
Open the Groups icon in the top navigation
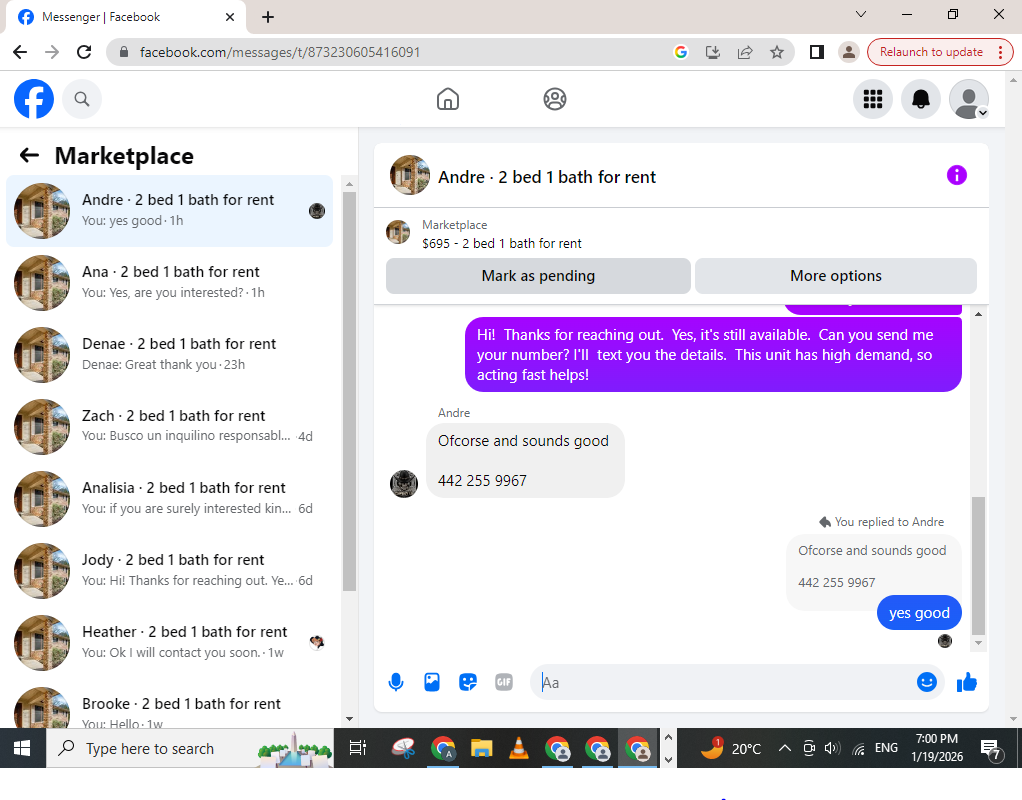pyautogui.click(x=555, y=99)
